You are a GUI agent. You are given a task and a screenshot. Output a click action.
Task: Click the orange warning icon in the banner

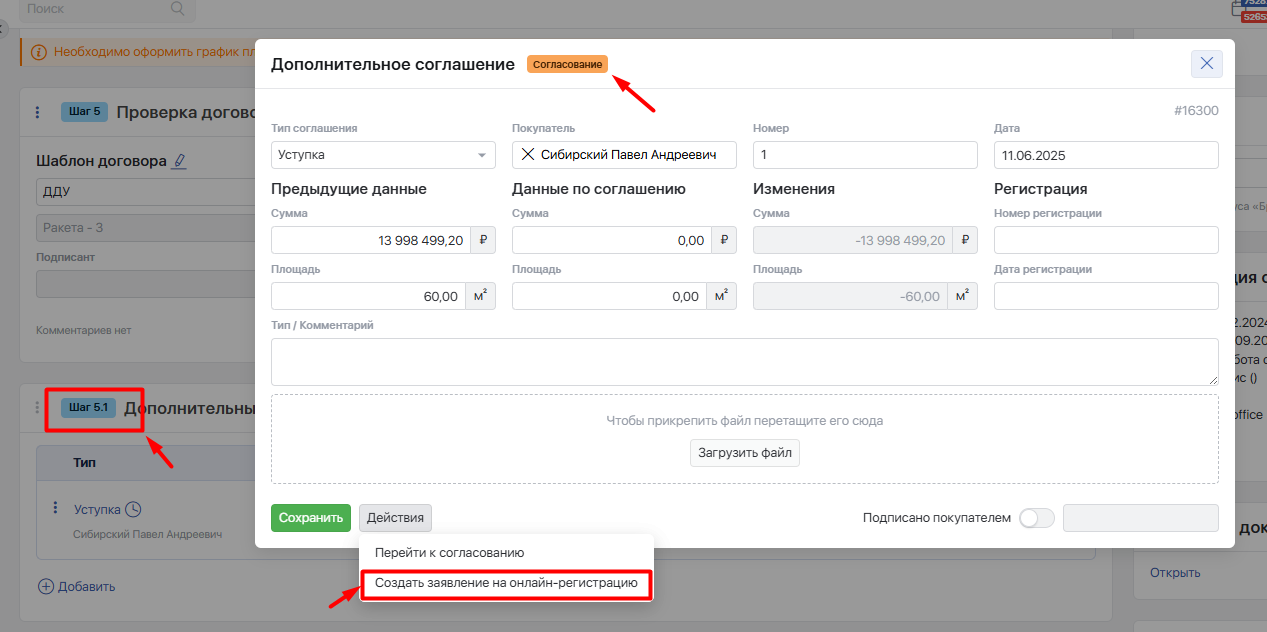(39, 51)
